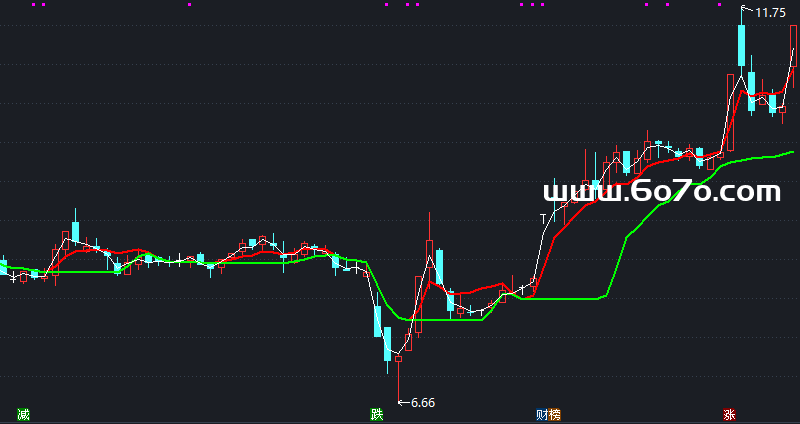Select the blue 财 marker icon
This screenshot has width=800, height=424.
pos(541,414)
